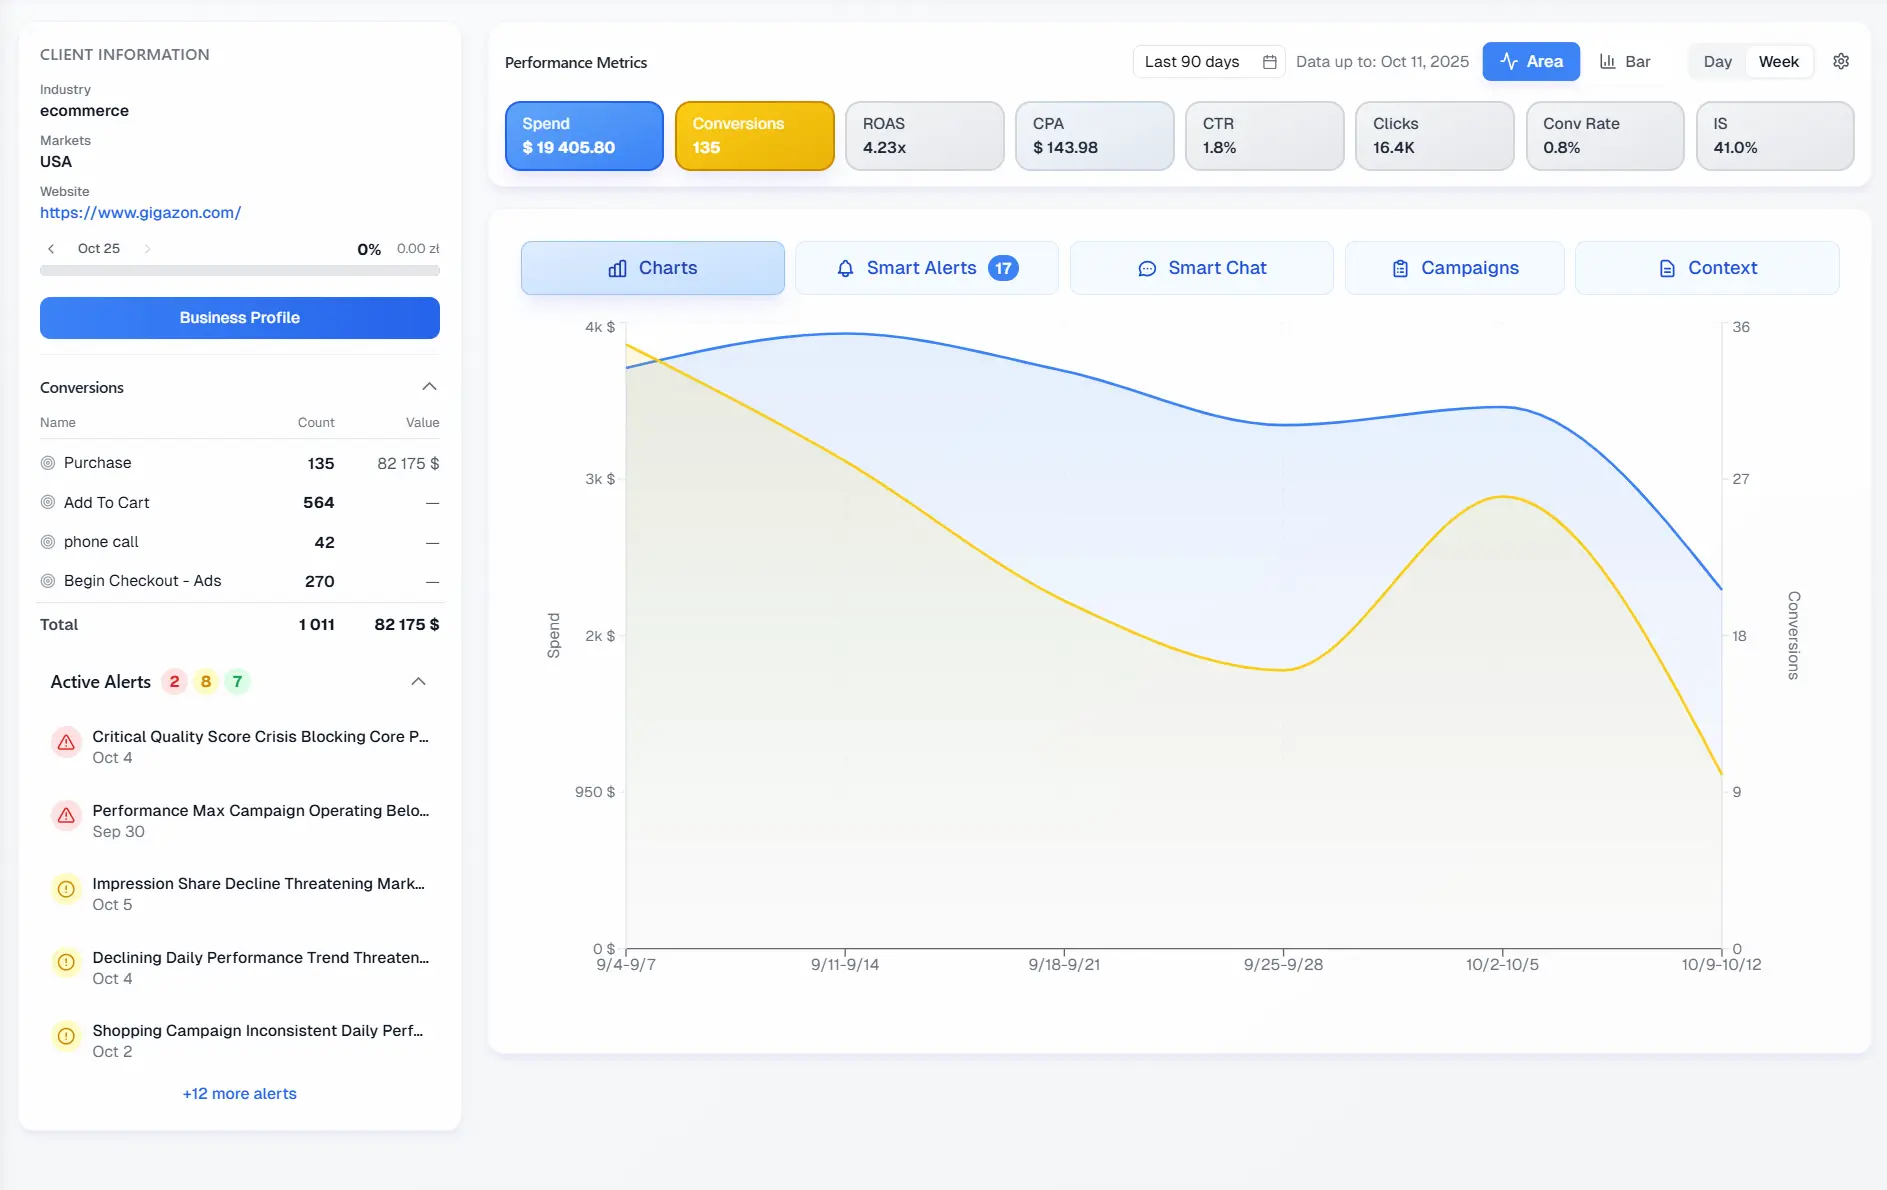Collapse the Active Alerts section

(419, 681)
